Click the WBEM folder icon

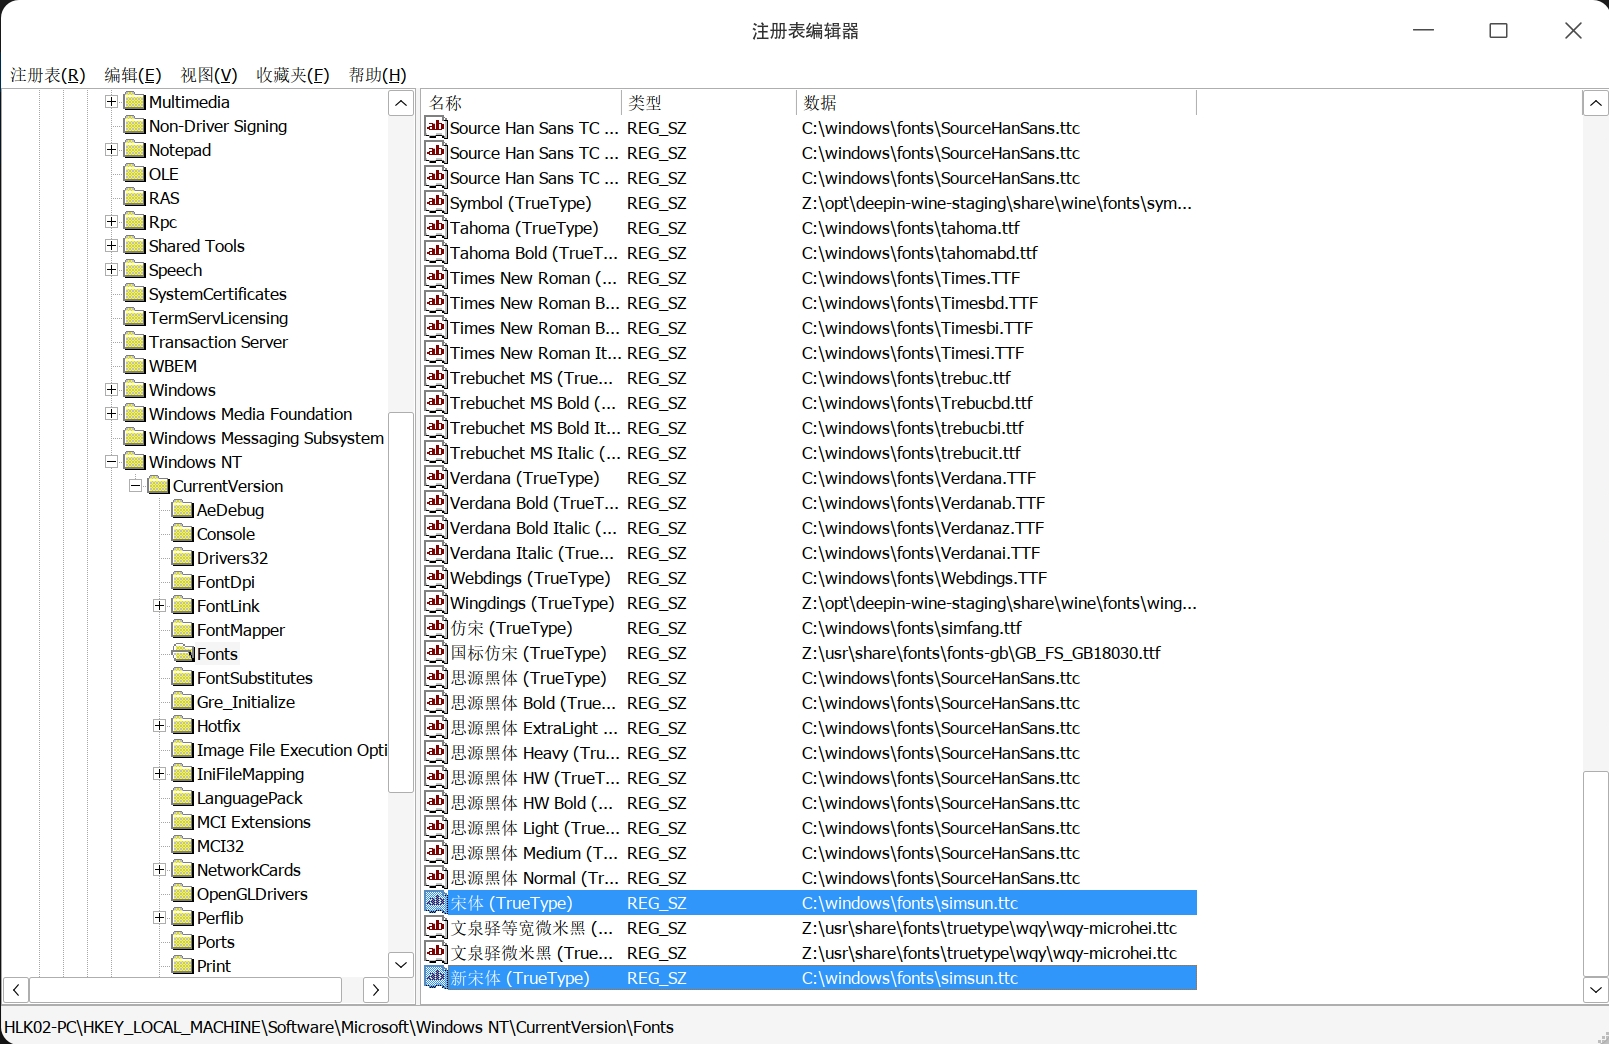135,365
